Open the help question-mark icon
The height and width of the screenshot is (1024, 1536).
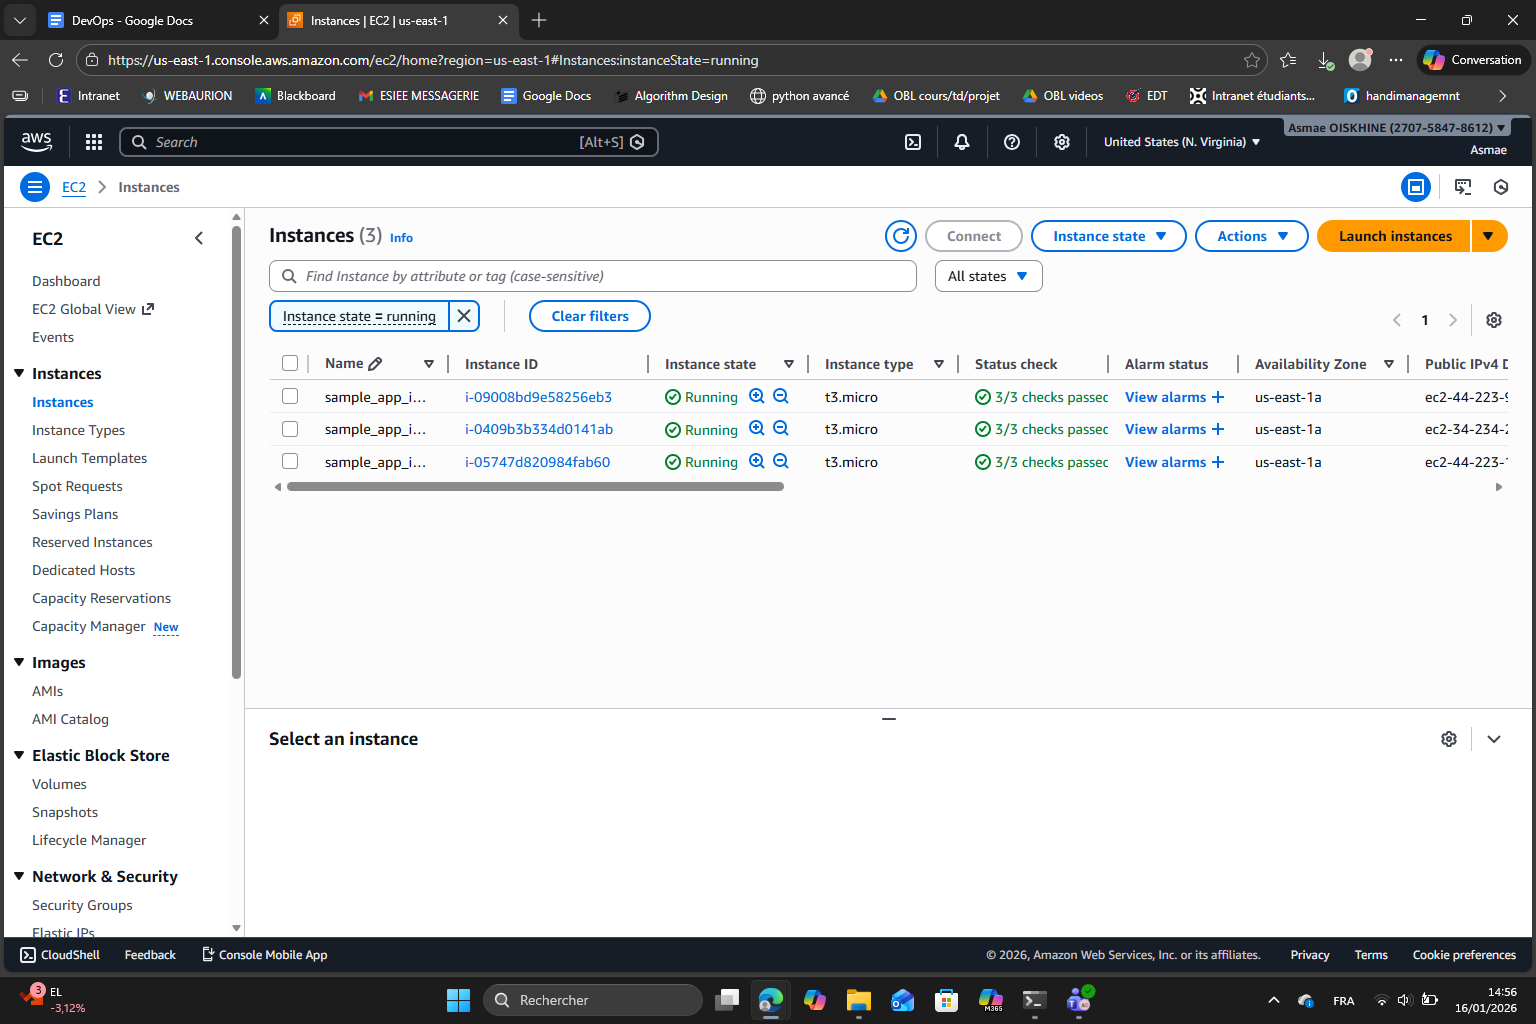pos(1011,141)
